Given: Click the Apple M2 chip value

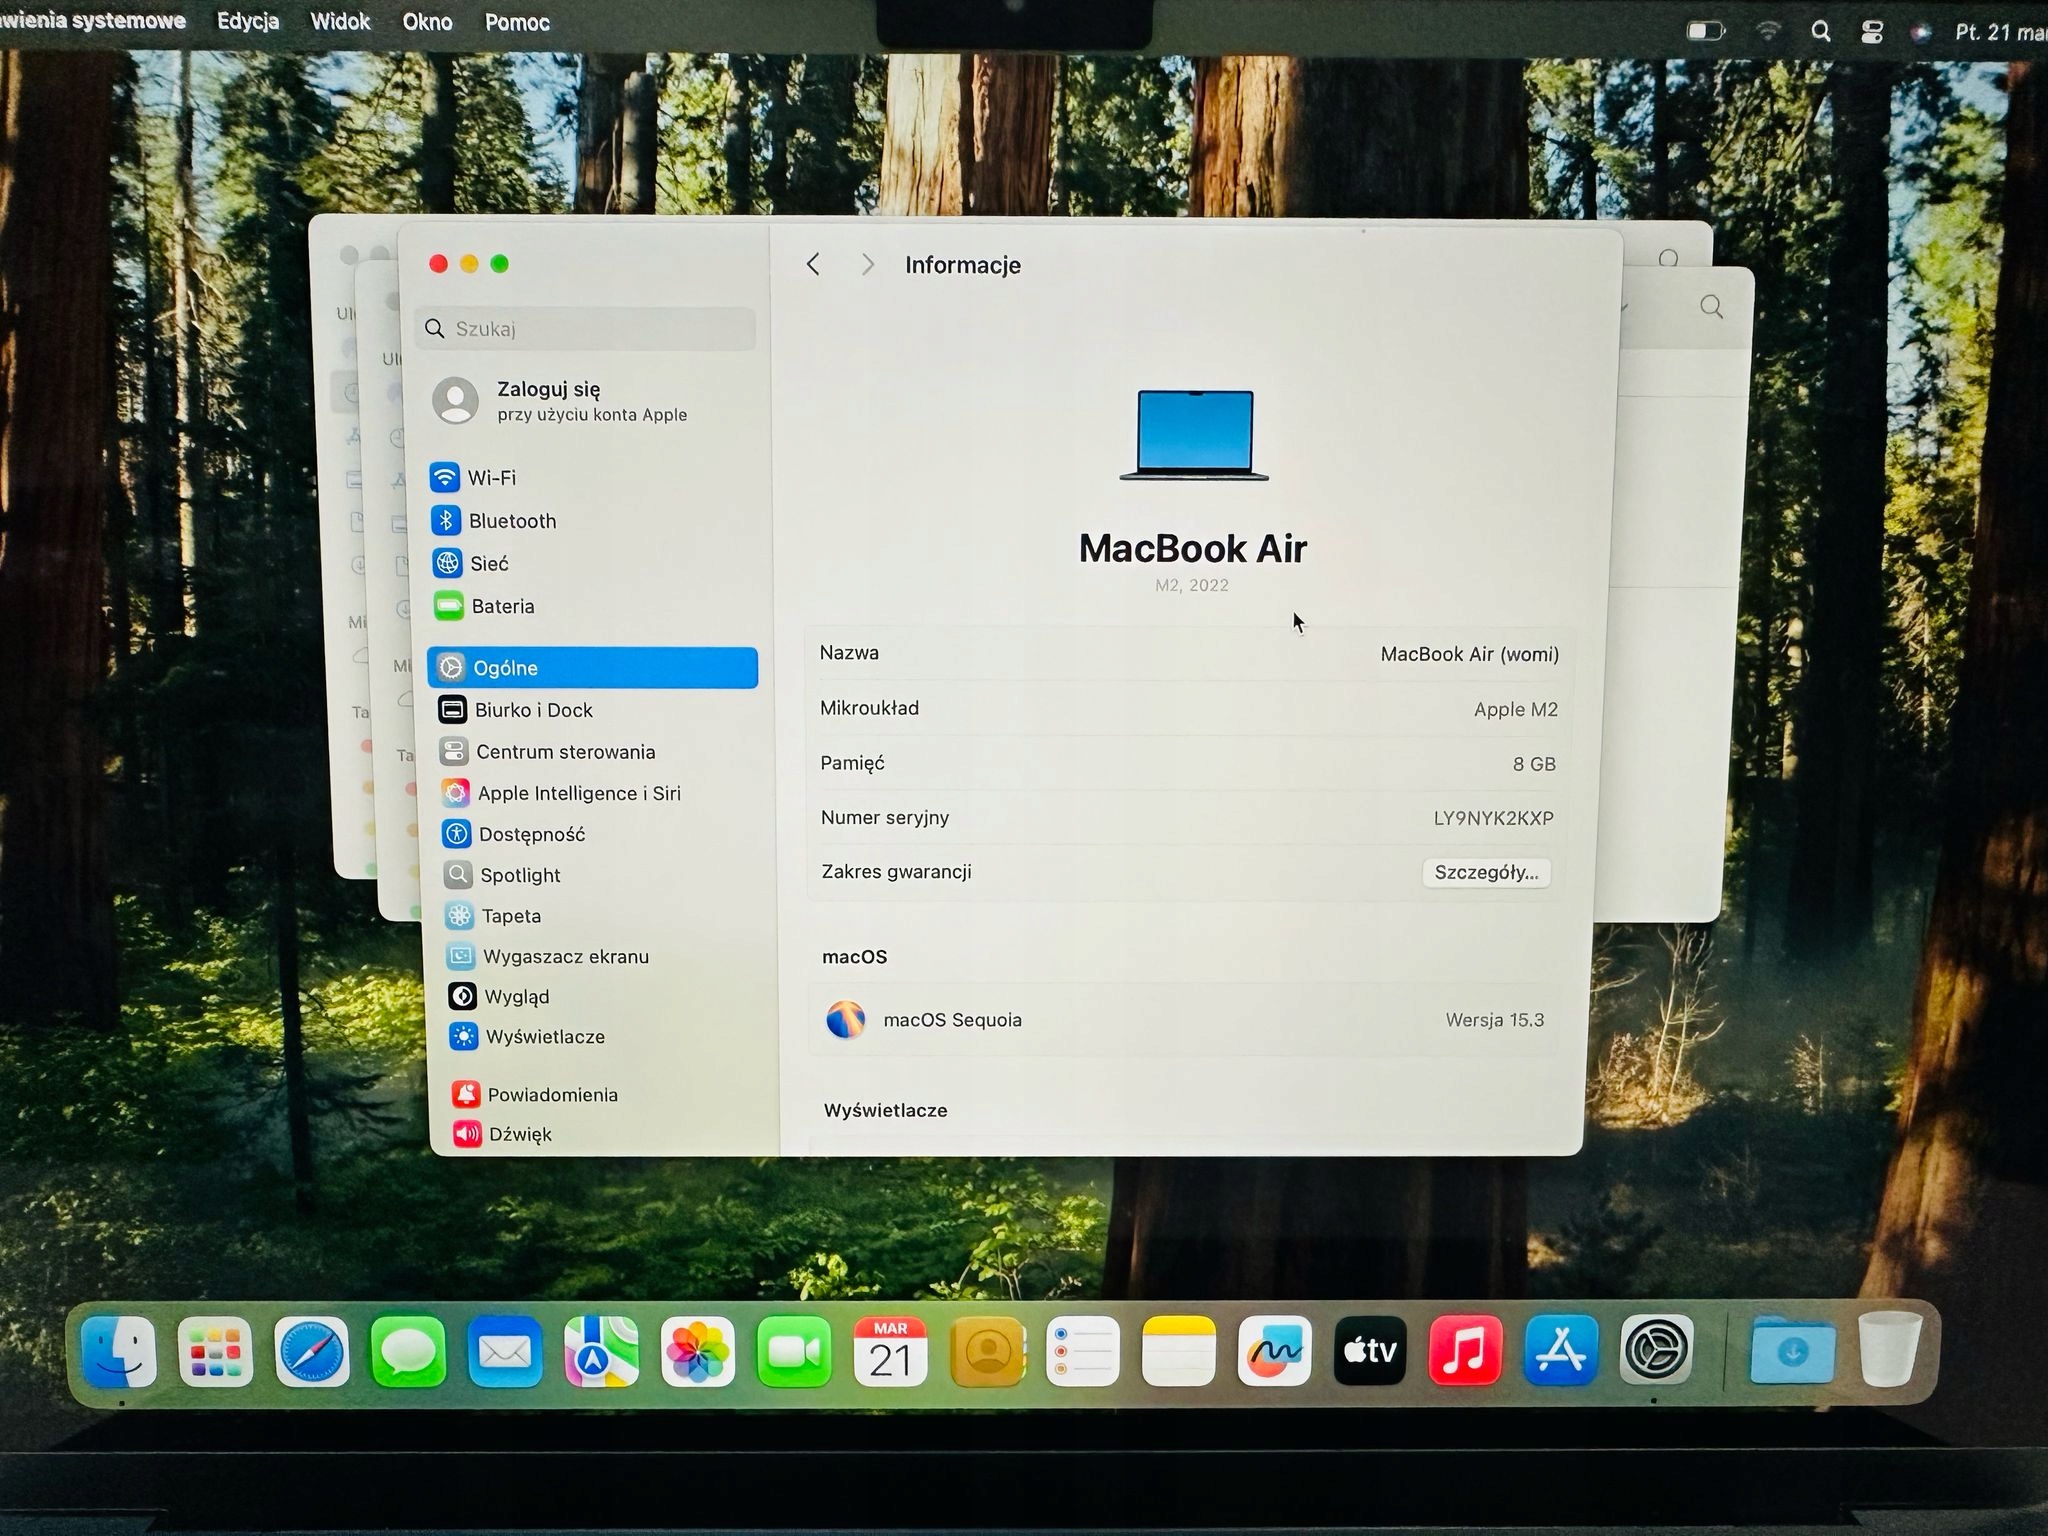Looking at the screenshot, I should (1515, 709).
